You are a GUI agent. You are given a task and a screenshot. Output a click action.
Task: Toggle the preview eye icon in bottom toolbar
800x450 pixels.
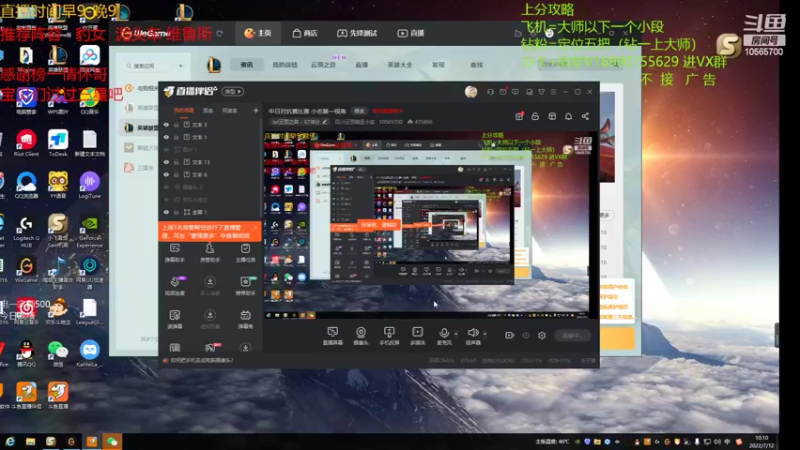(526, 335)
